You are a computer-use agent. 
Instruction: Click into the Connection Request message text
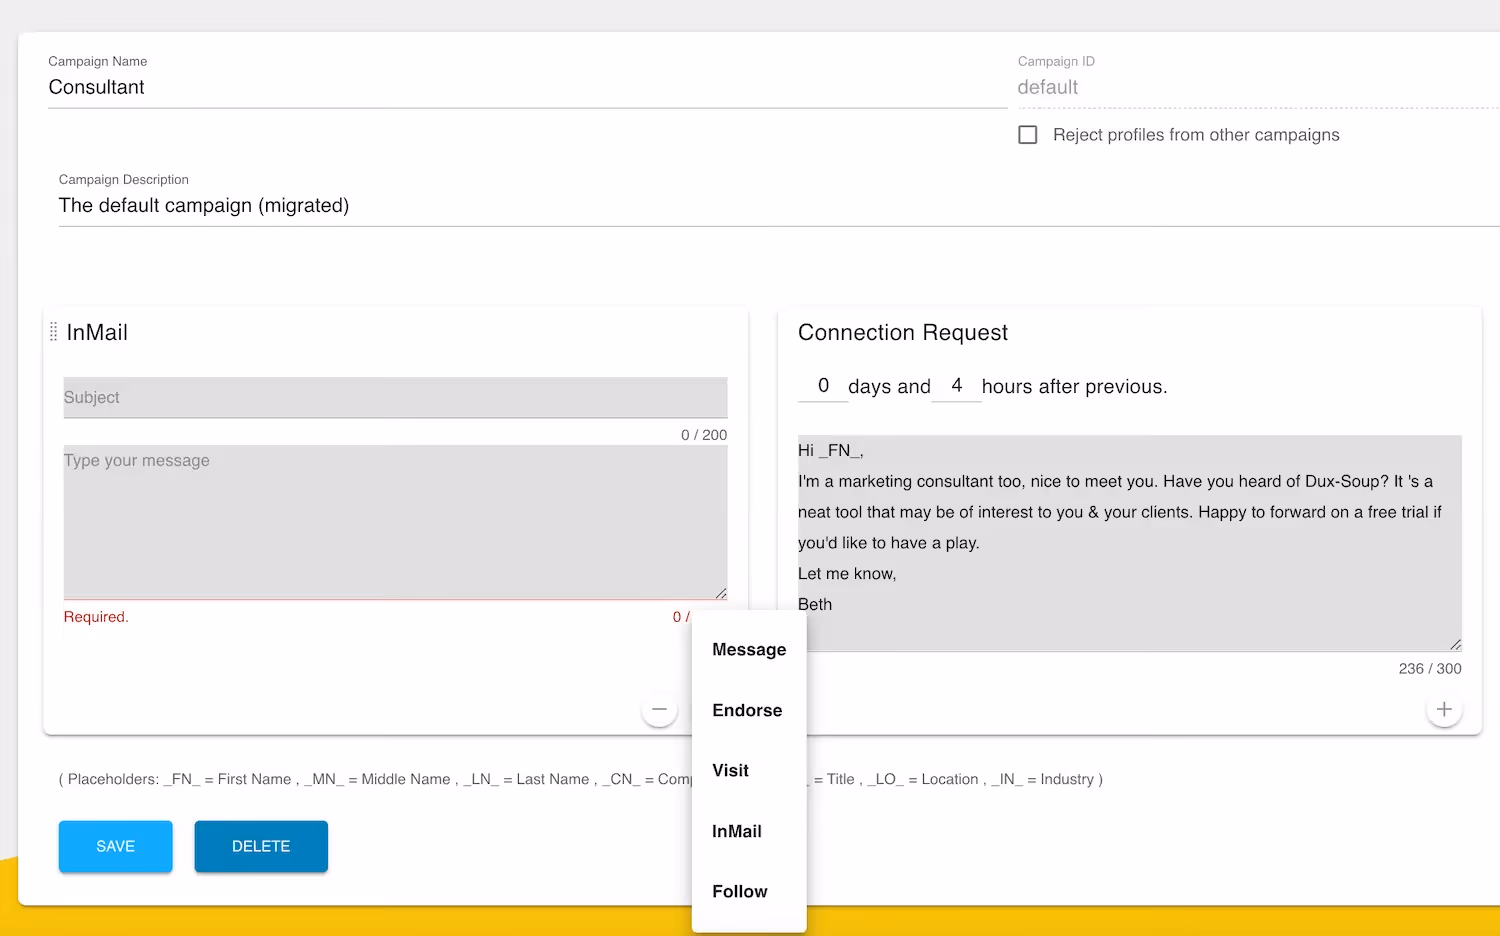1129,543
